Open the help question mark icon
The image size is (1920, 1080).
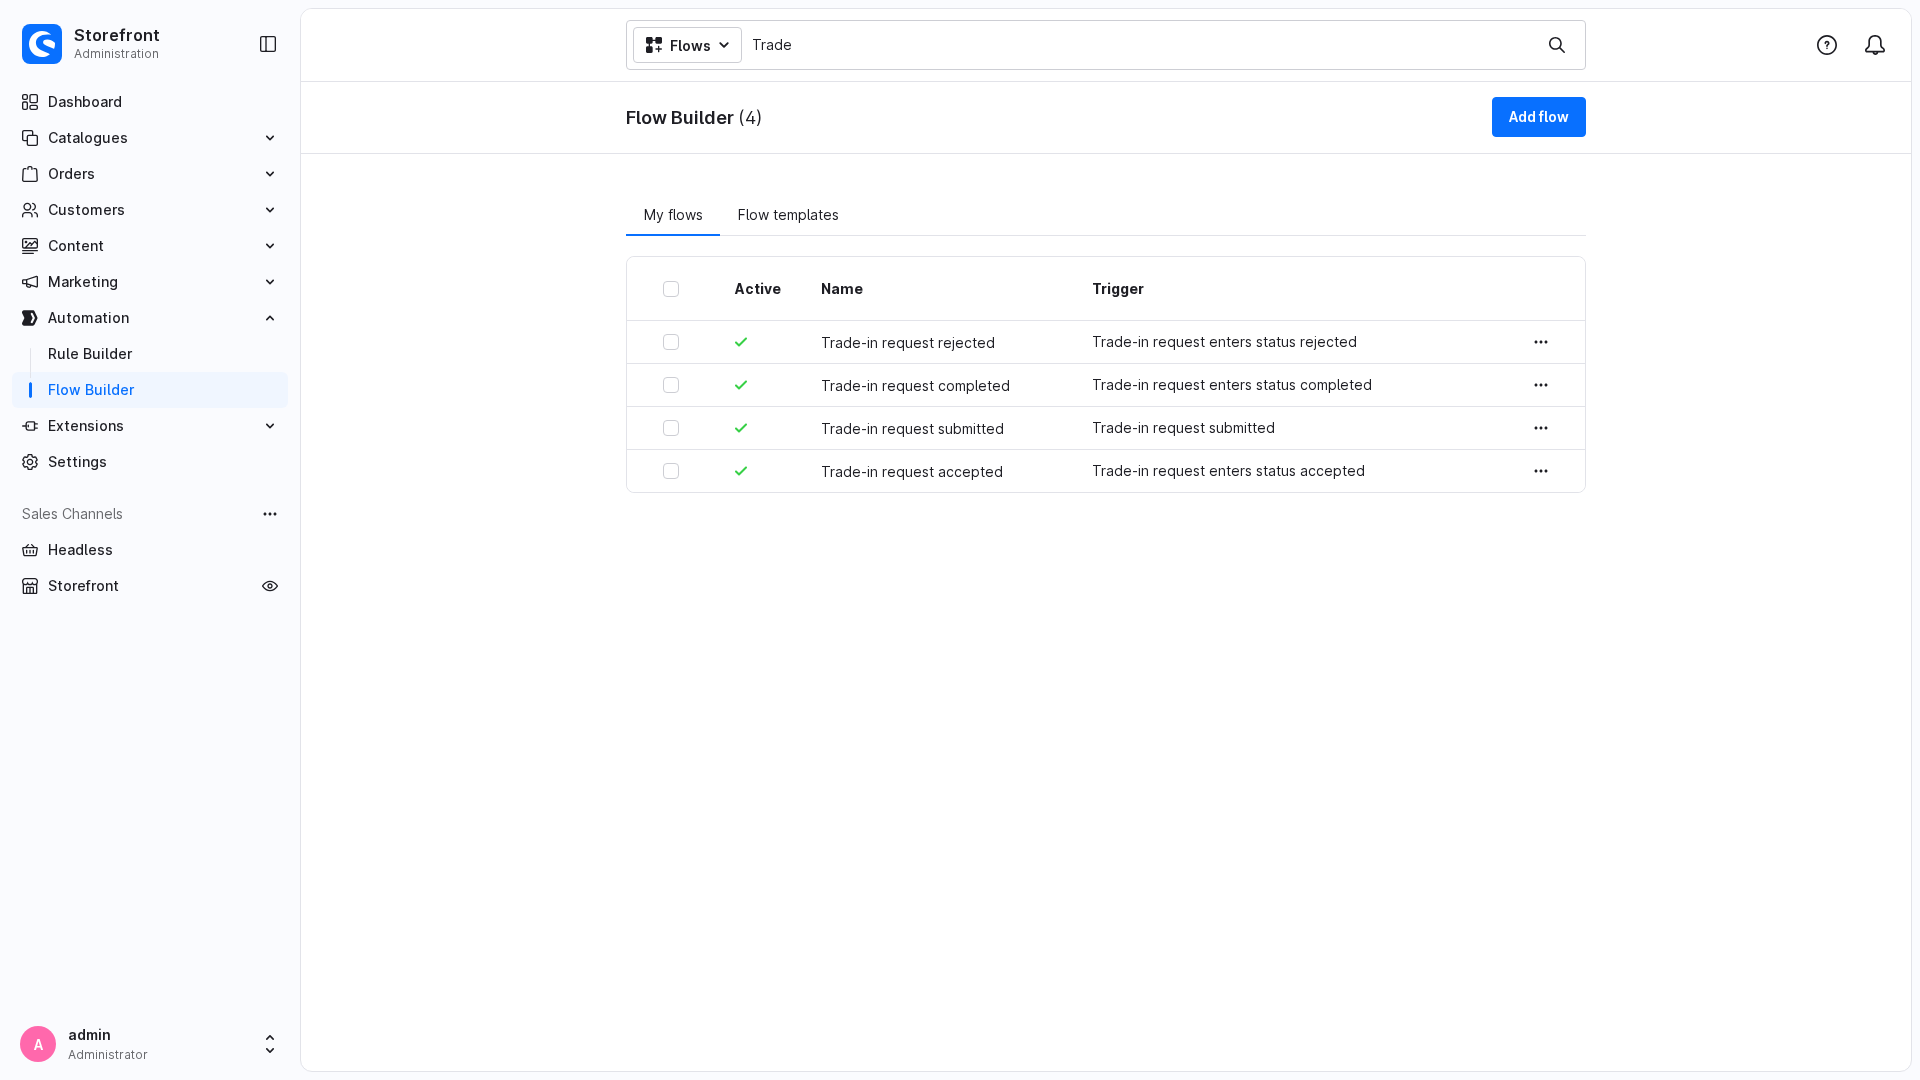click(1827, 45)
